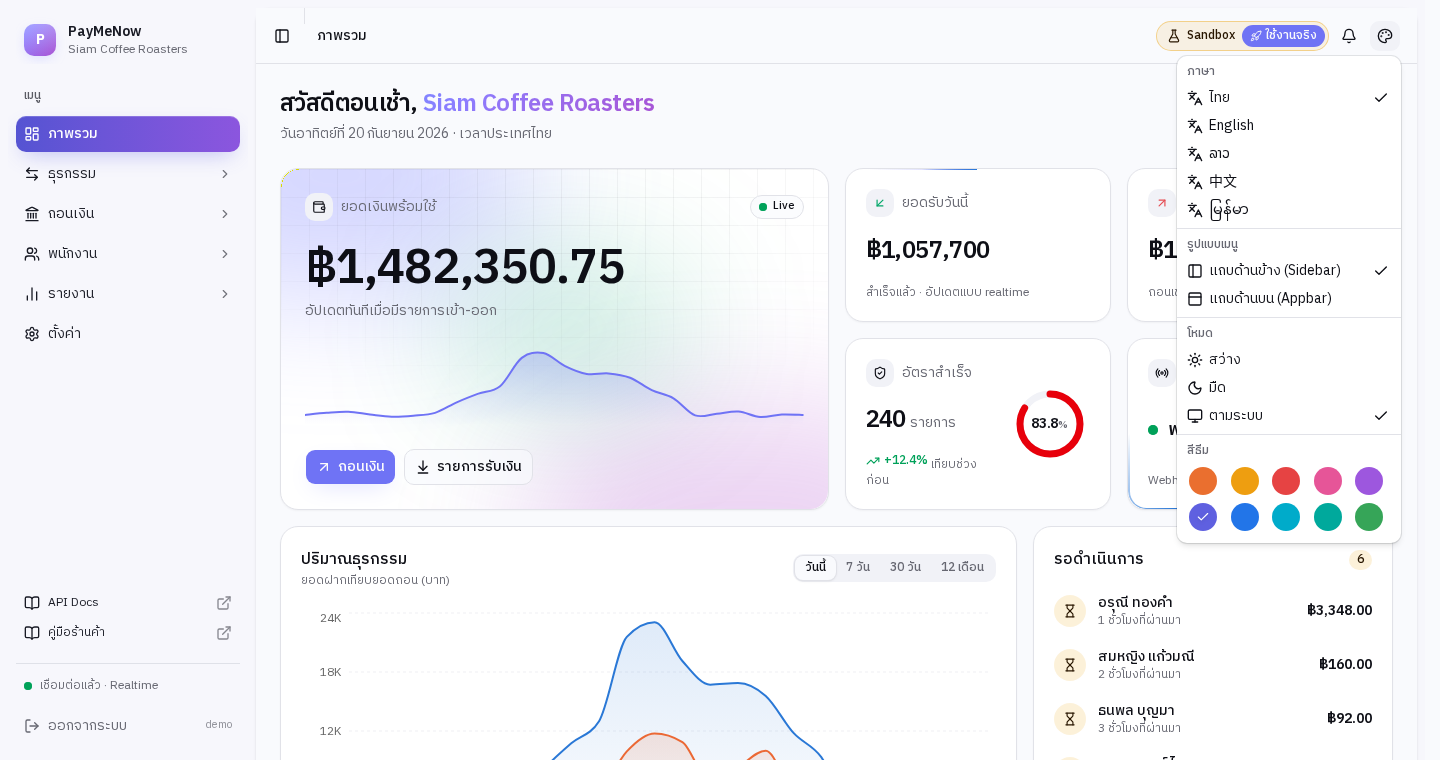Select มืด dark mode
Screen dimensions: 1440x760
(1289, 388)
